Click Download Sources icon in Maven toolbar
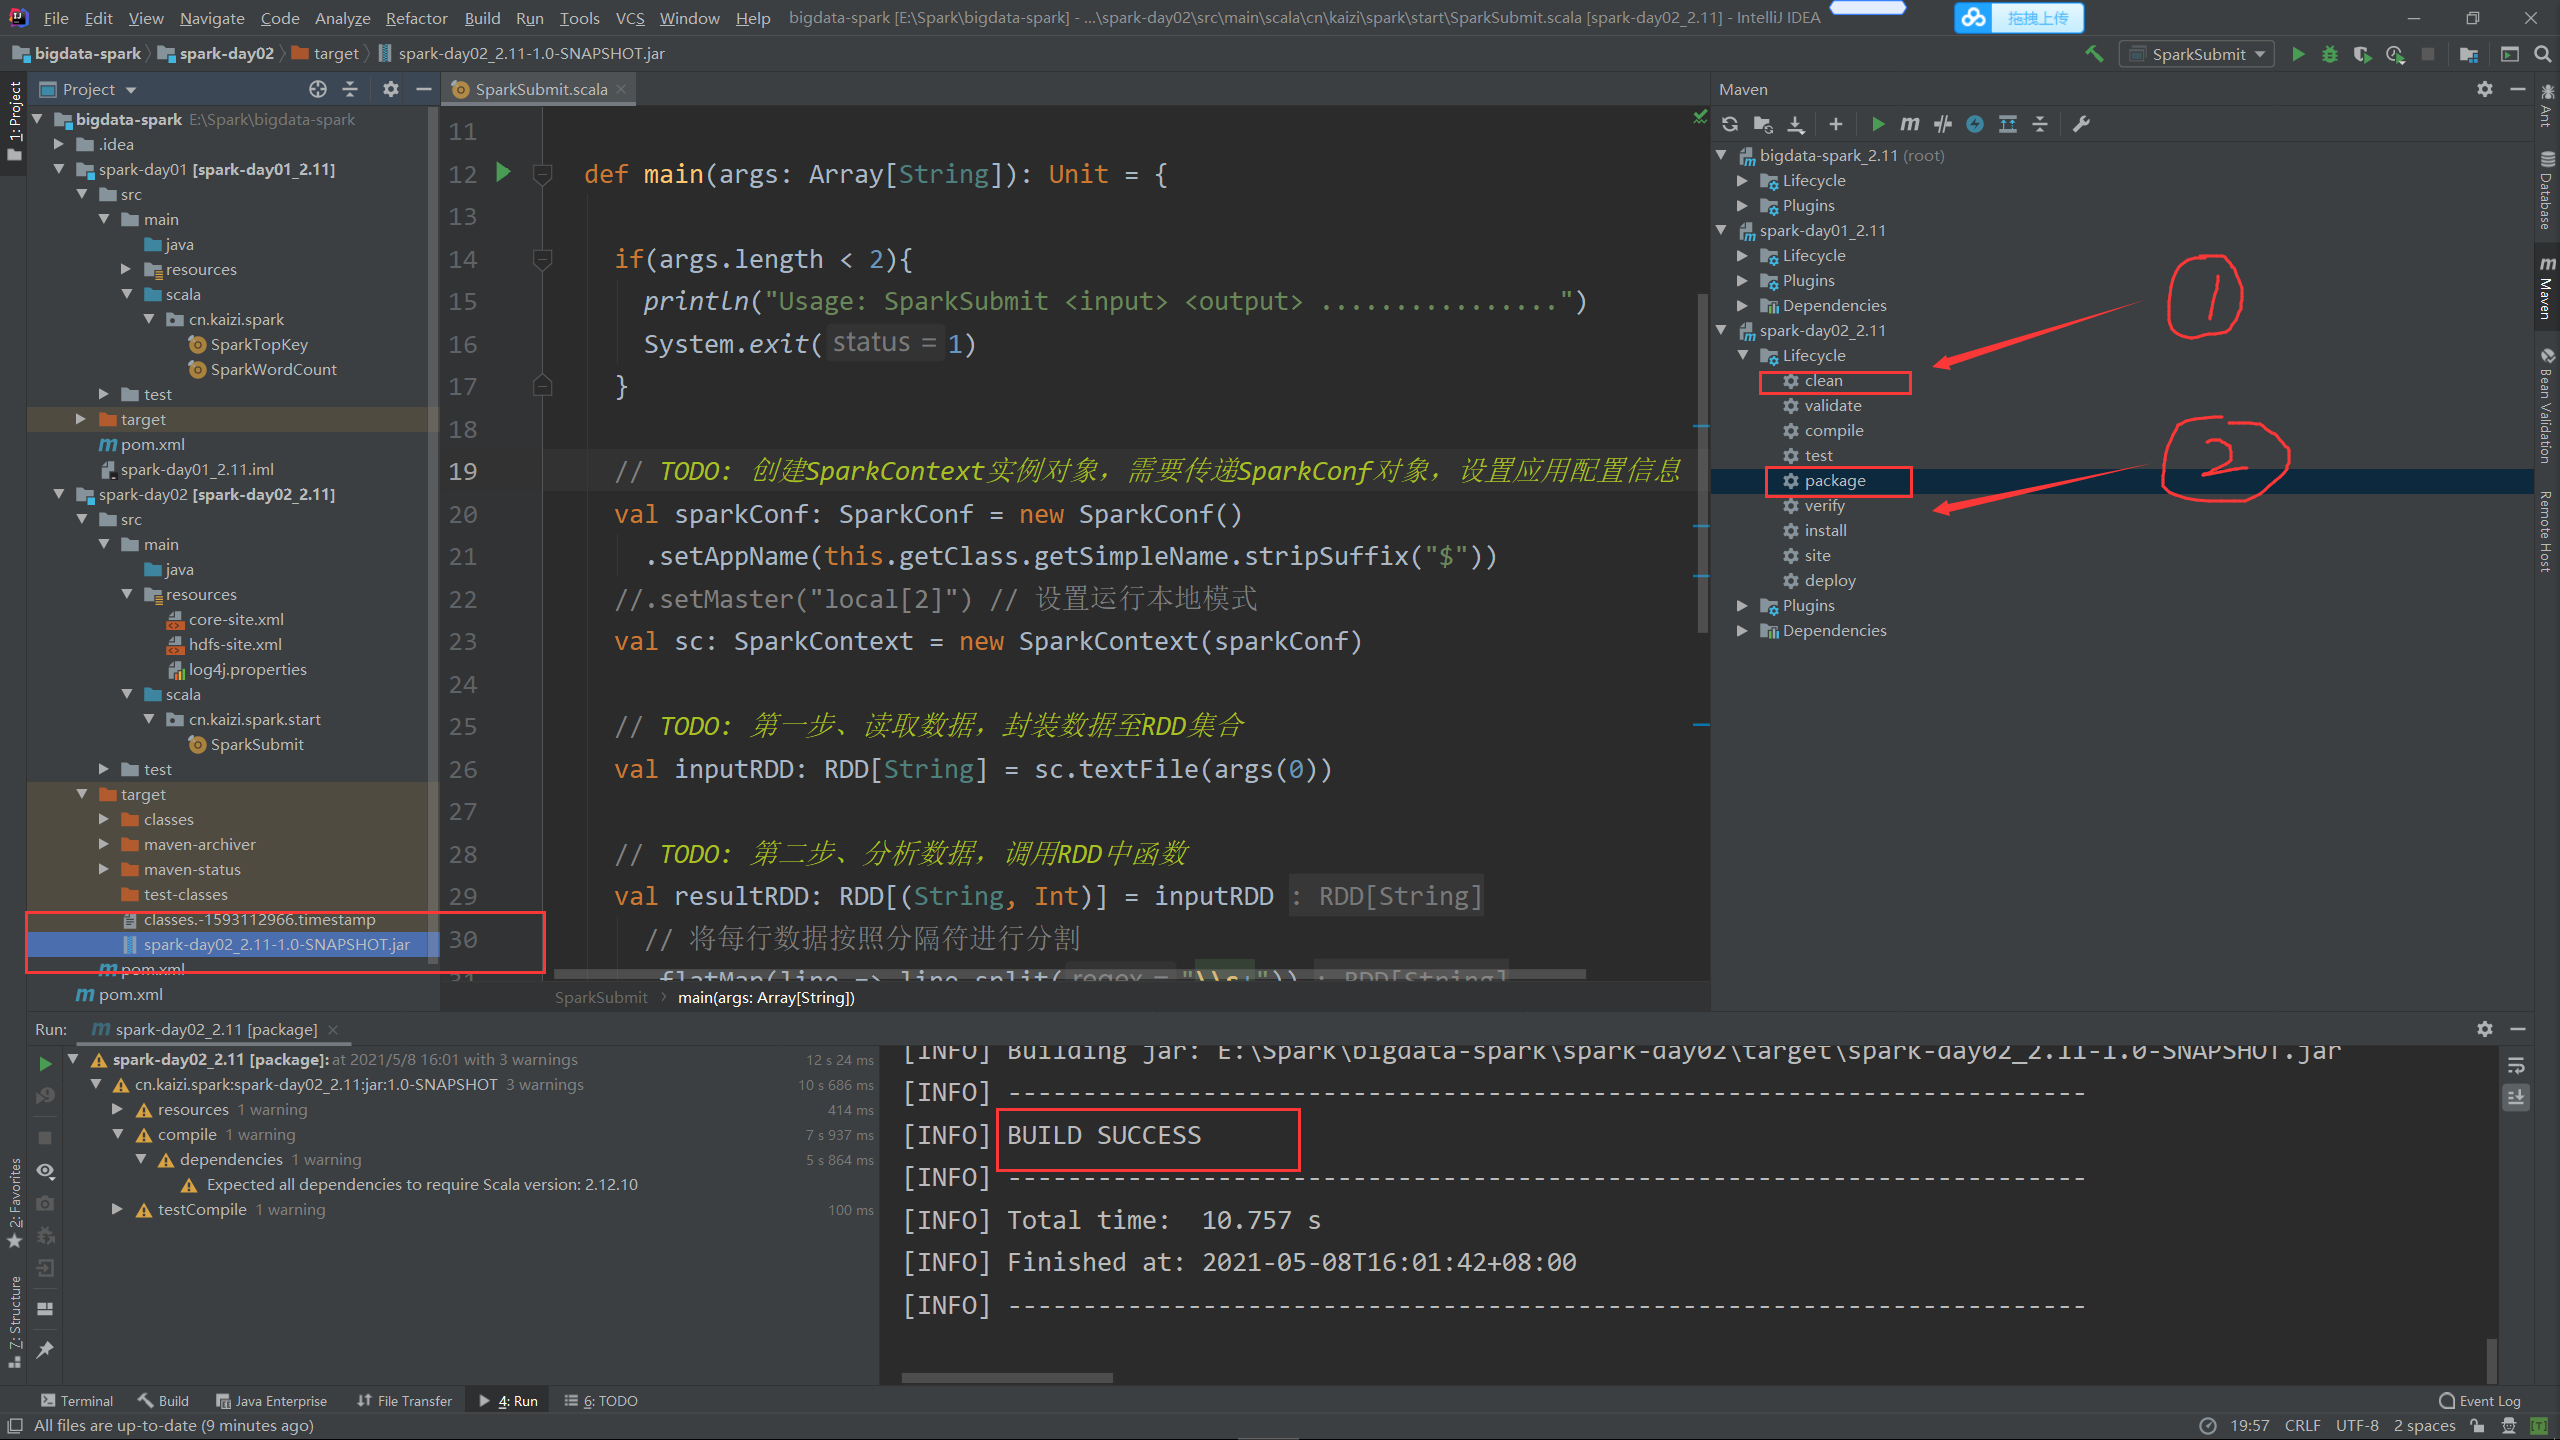The height and width of the screenshot is (1440, 2560). 1796,124
